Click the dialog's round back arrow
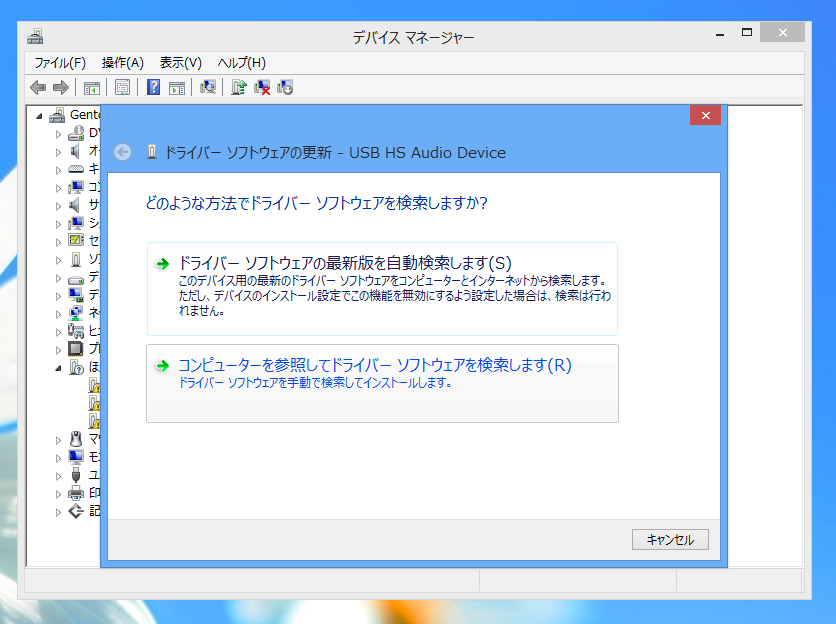Viewport: 836px width, 624px height. [x=123, y=153]
